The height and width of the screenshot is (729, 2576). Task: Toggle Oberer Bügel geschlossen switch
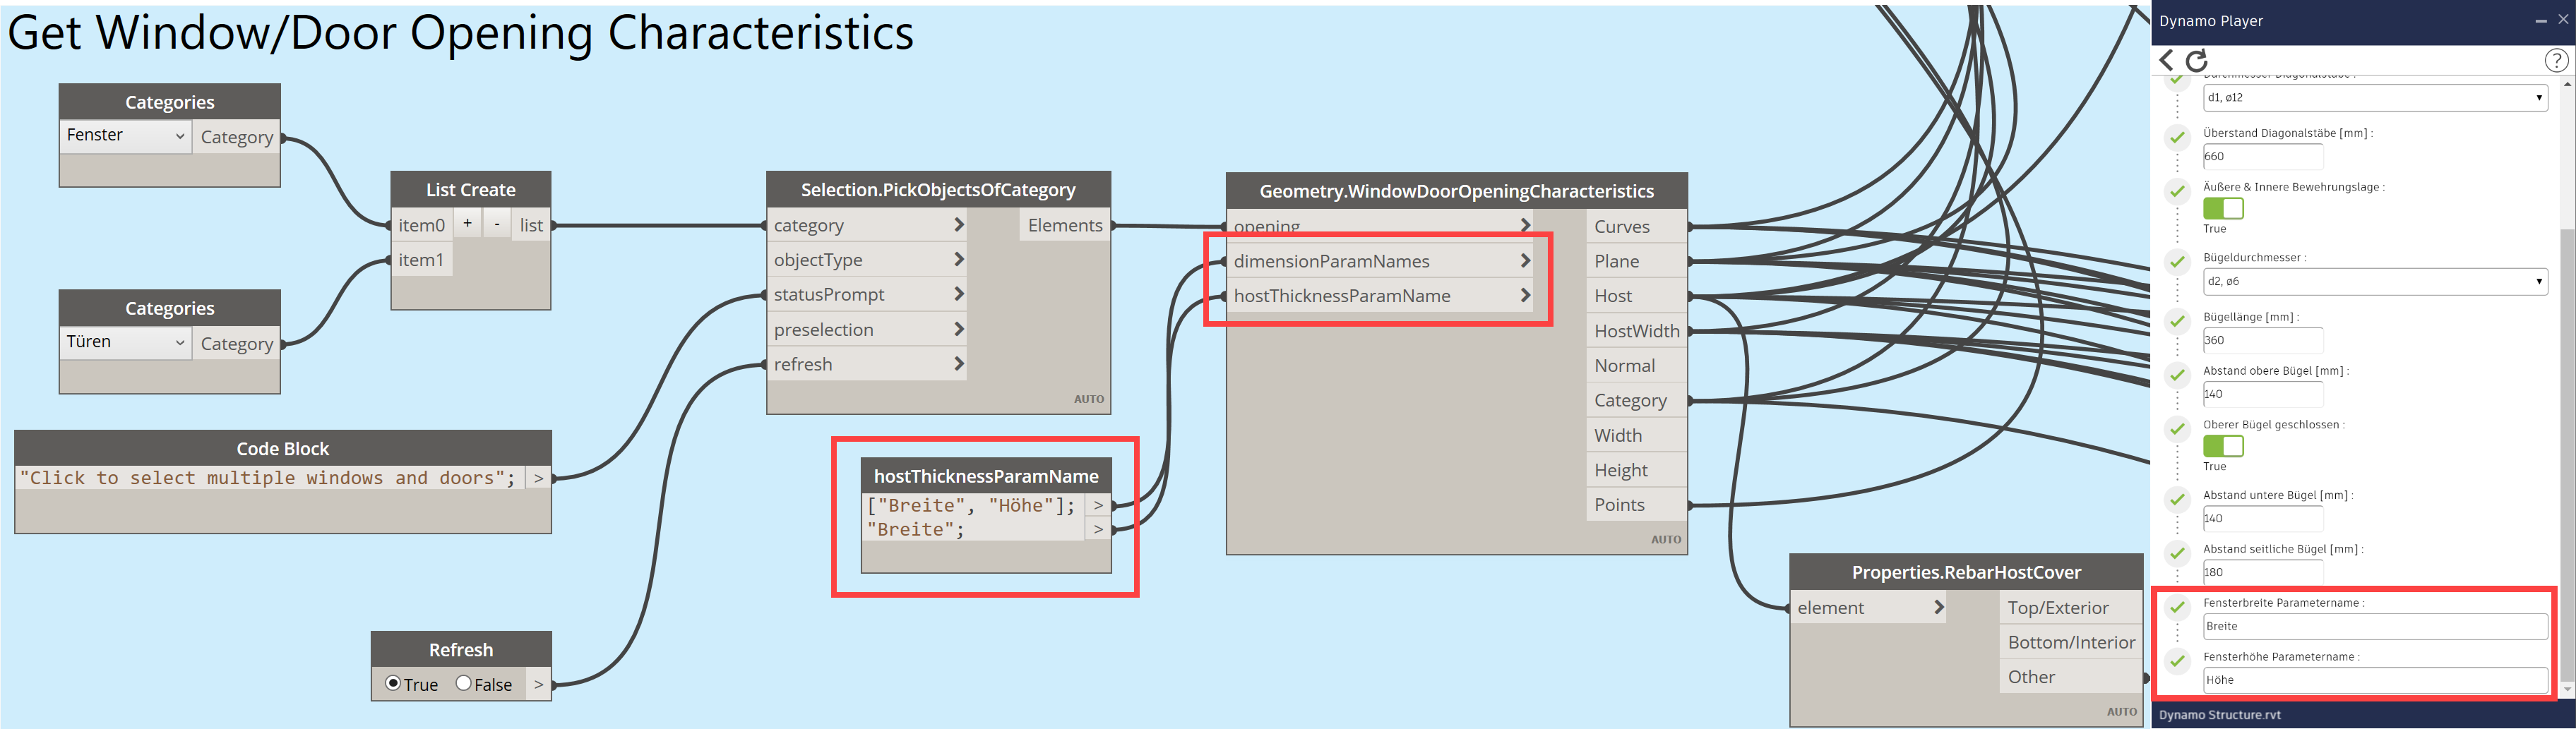click(2223, 446)
